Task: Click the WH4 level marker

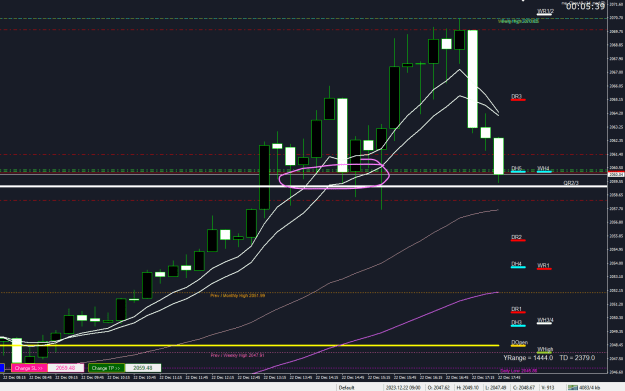Action: 544,169
